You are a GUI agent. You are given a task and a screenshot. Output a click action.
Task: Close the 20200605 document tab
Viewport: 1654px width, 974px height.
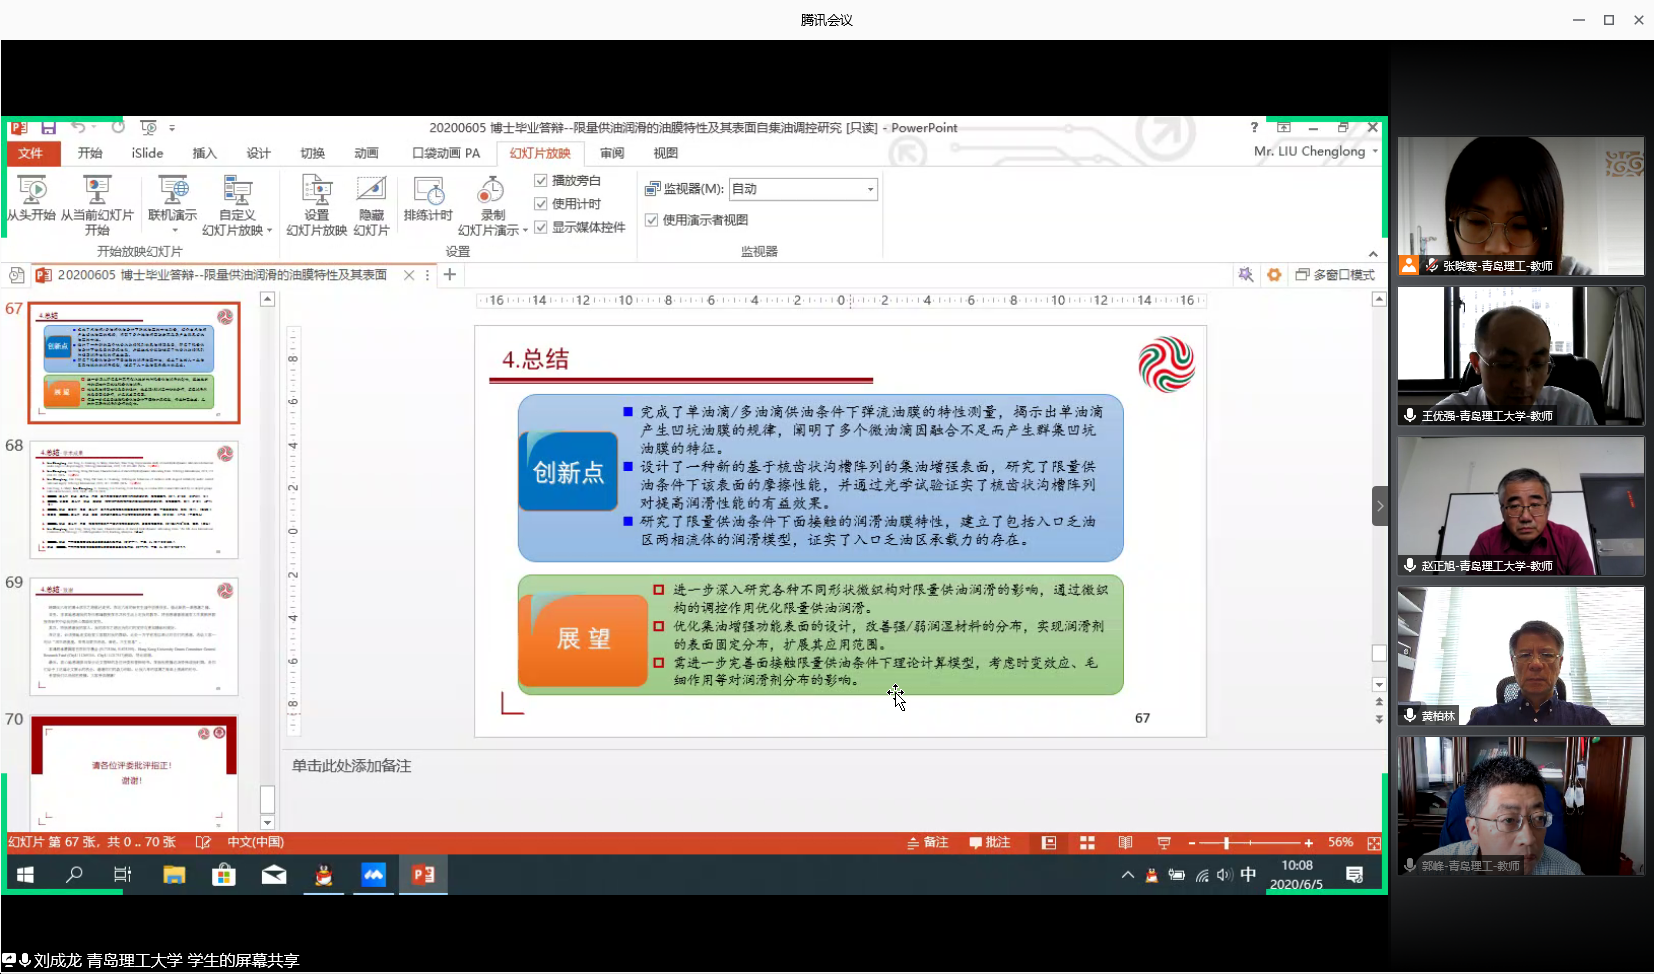click(x=409, y=275)
